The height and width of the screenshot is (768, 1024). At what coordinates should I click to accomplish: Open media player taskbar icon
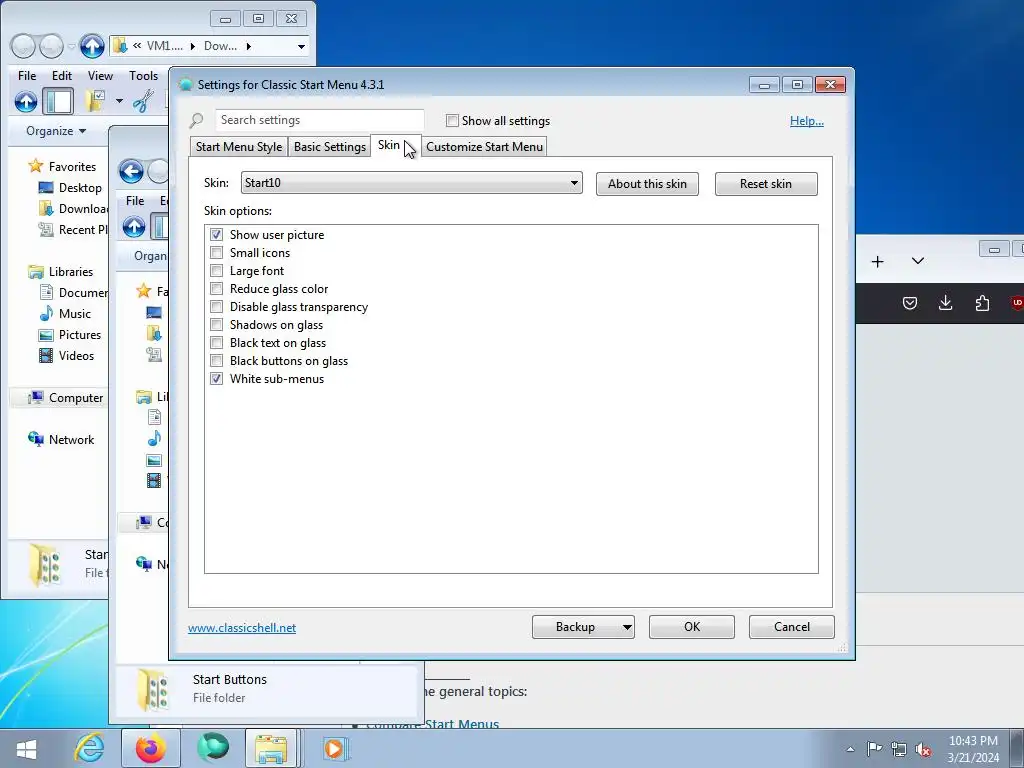pyautogui.click(x=335, y=748)
